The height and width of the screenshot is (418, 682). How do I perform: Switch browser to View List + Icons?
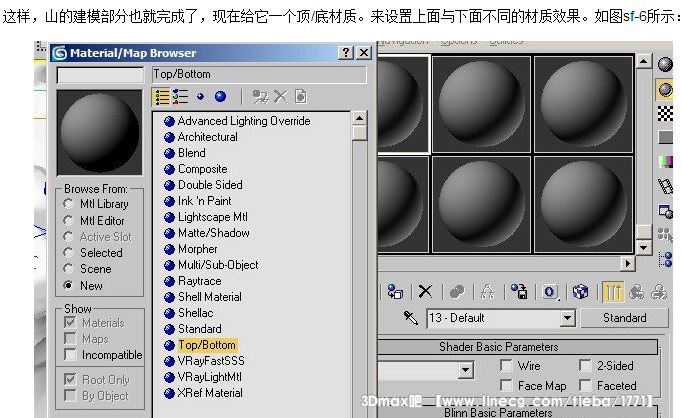[x=181, y=97]
